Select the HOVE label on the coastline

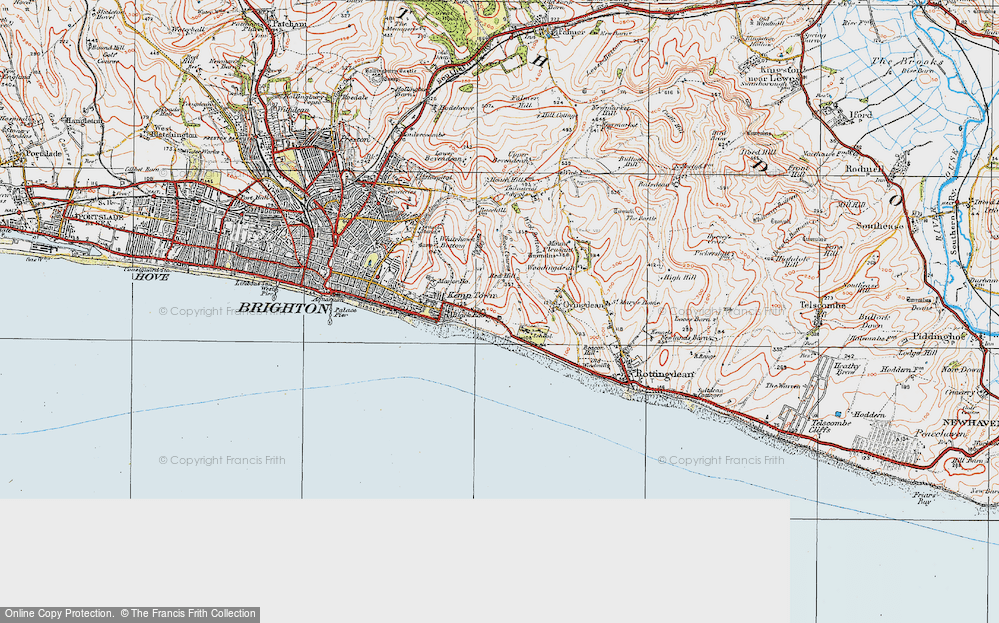pyautogui.click(x=152, y=277)
